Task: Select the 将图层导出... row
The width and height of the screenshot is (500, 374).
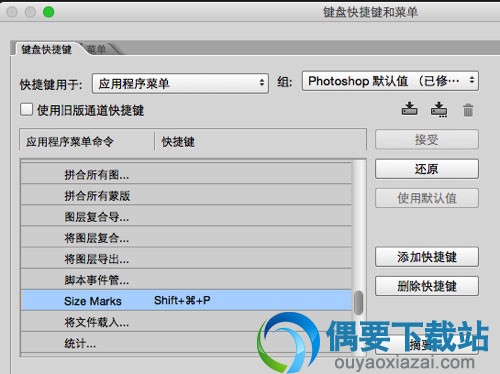Action: [186, 259]
